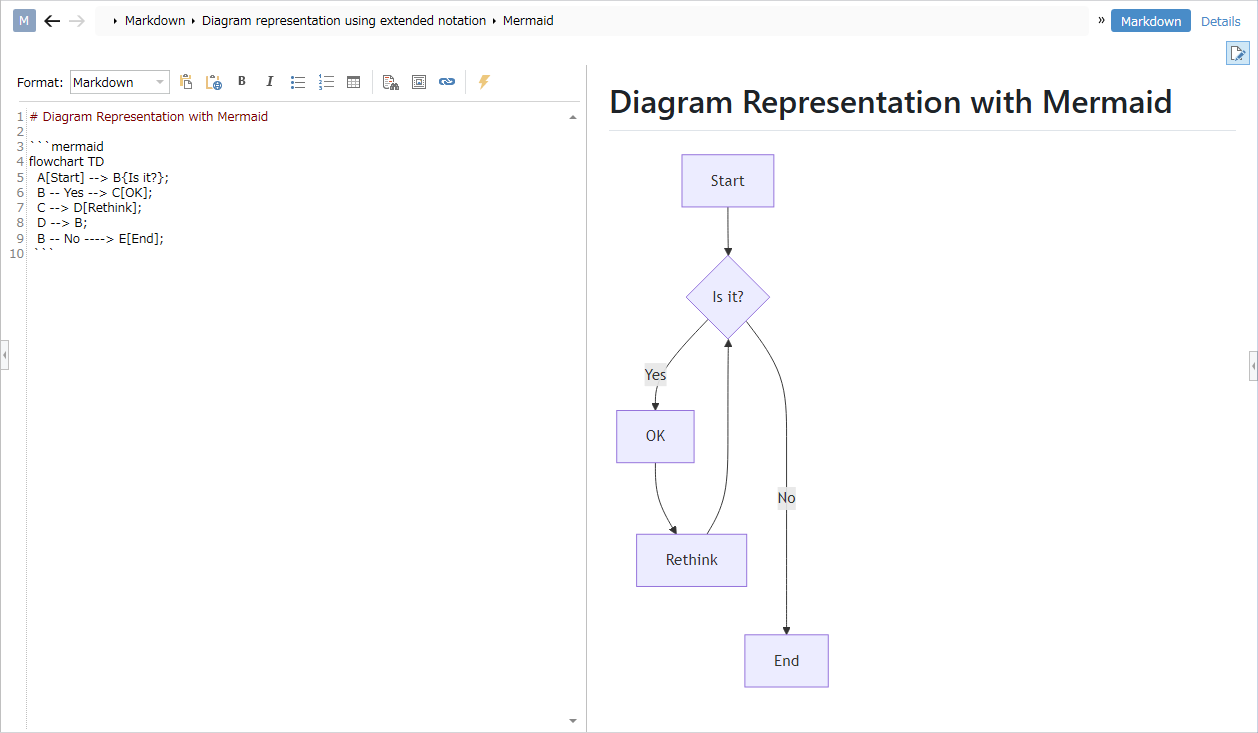Click the Rethink node in the flowchart
The width and height of the screenshot is (1258, 733).
[692, 560]
